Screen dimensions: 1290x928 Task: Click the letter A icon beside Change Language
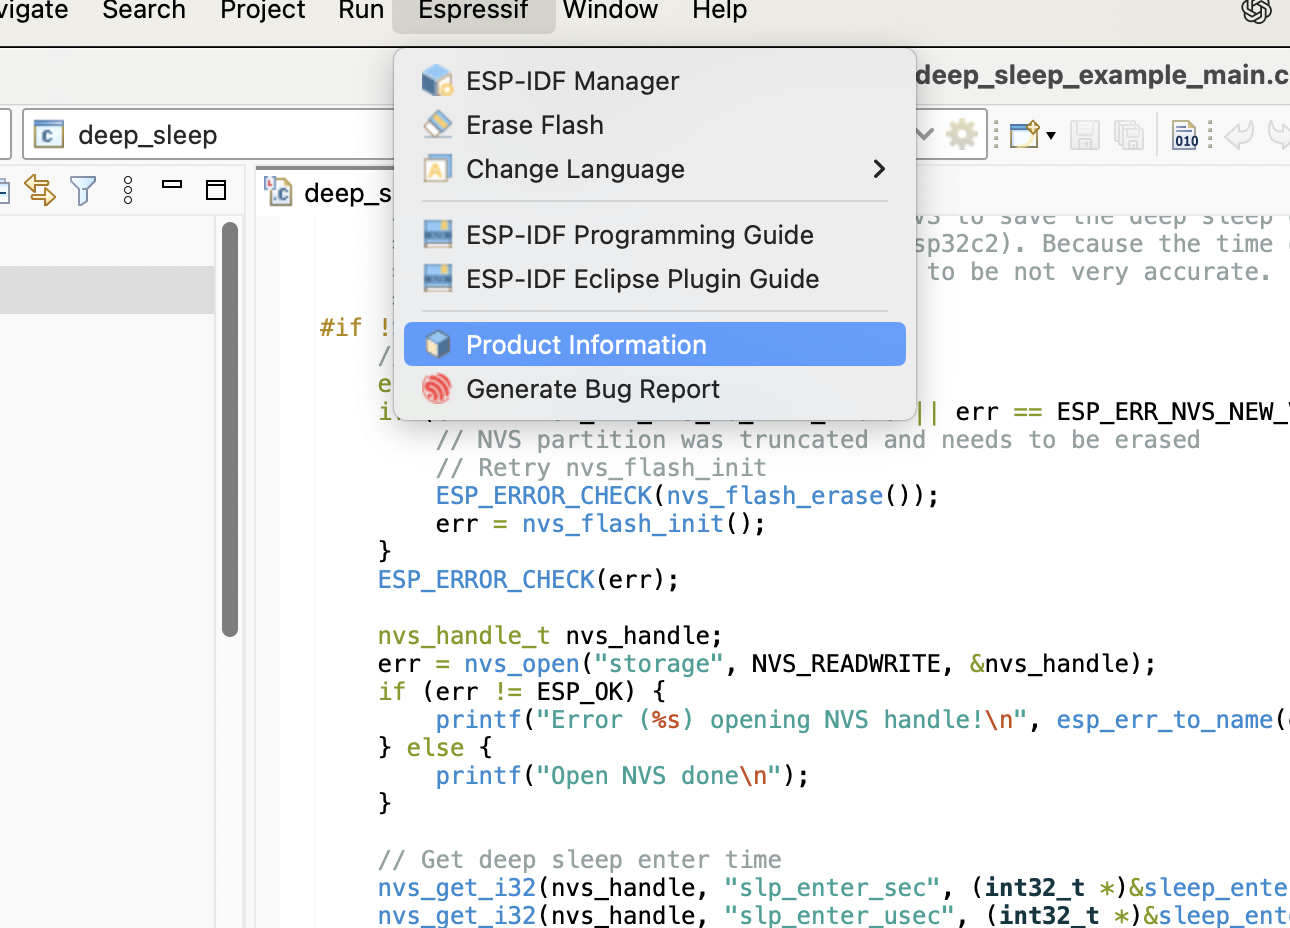[437, 169]
